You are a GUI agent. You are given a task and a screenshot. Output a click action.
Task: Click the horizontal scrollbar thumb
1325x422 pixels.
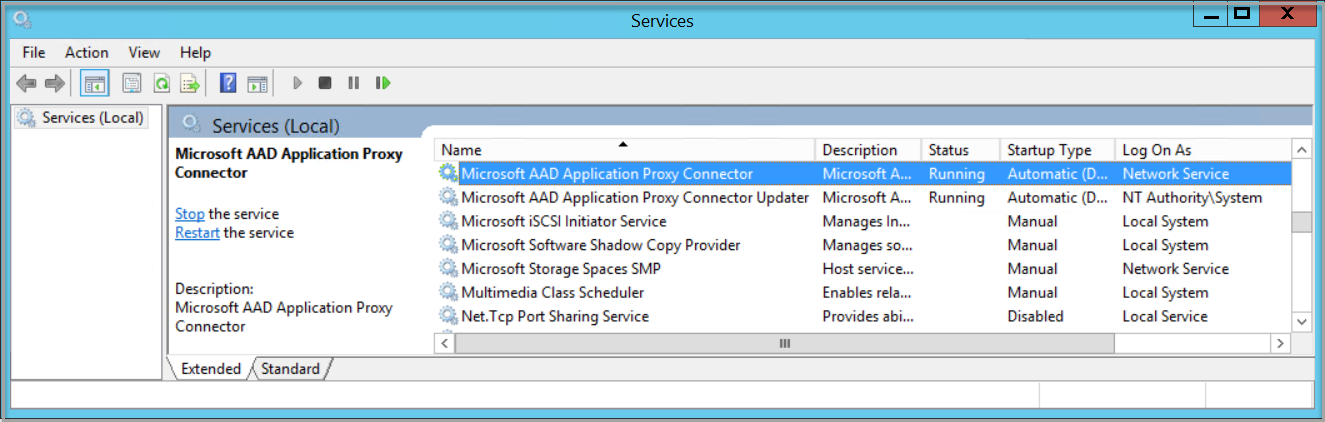coord(785,343)
